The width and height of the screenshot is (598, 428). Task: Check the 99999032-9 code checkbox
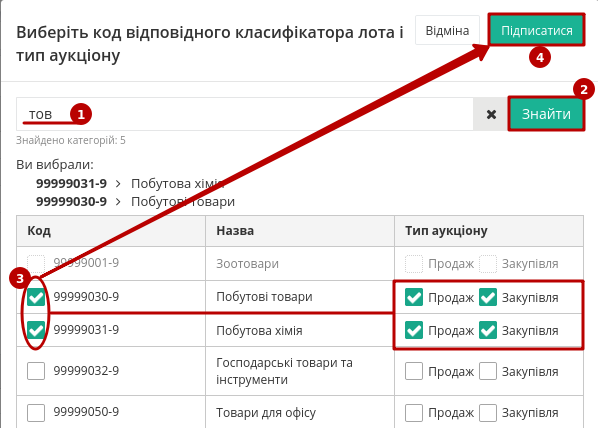tap(36, 371)
